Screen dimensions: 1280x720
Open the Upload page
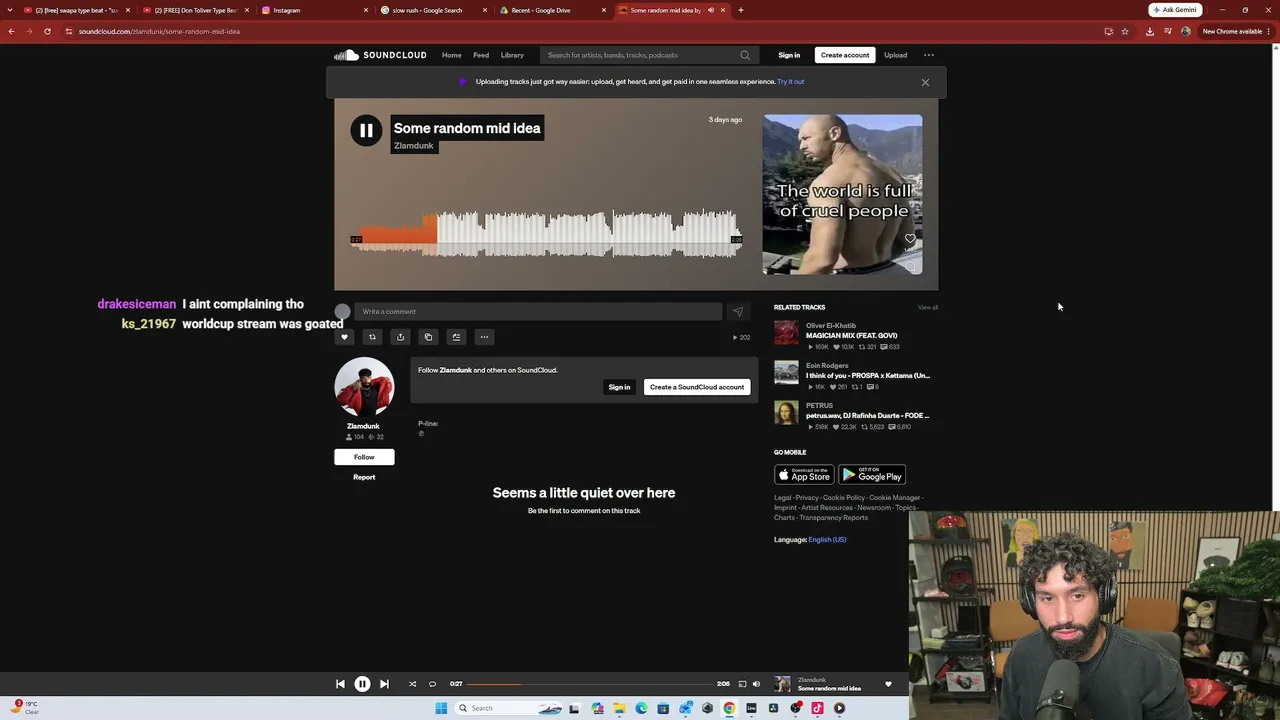(x=895, y=55)
